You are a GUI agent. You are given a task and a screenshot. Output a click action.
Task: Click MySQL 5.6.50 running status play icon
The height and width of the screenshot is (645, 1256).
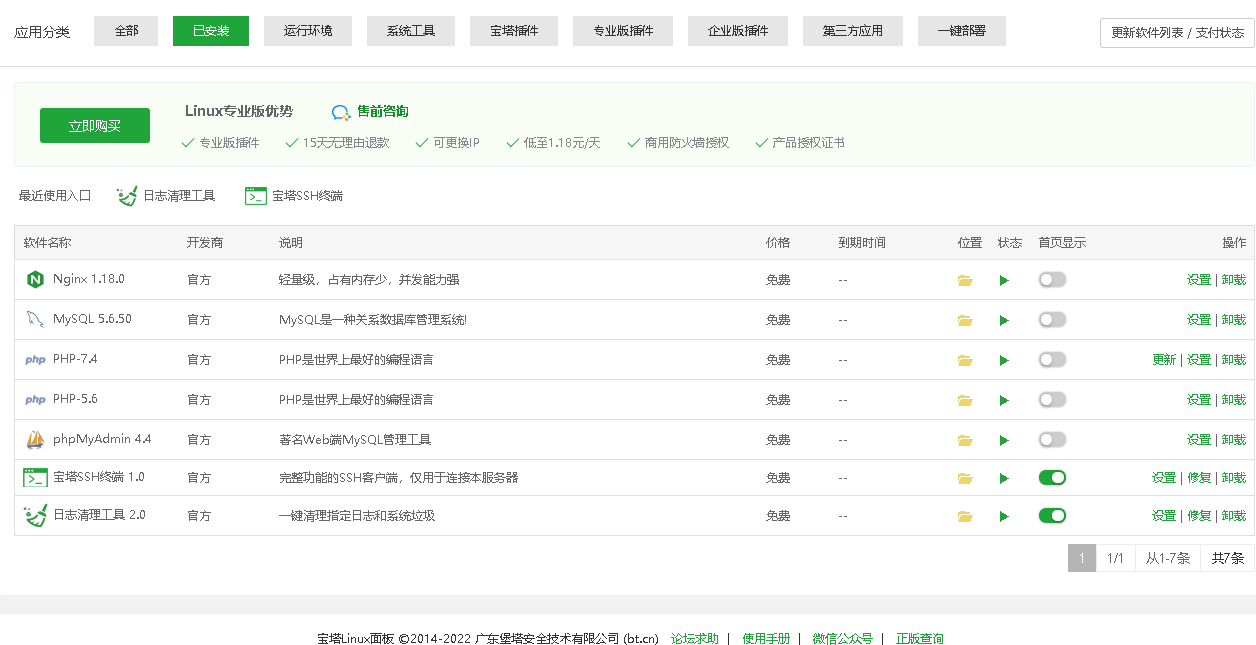[1004, 320]
